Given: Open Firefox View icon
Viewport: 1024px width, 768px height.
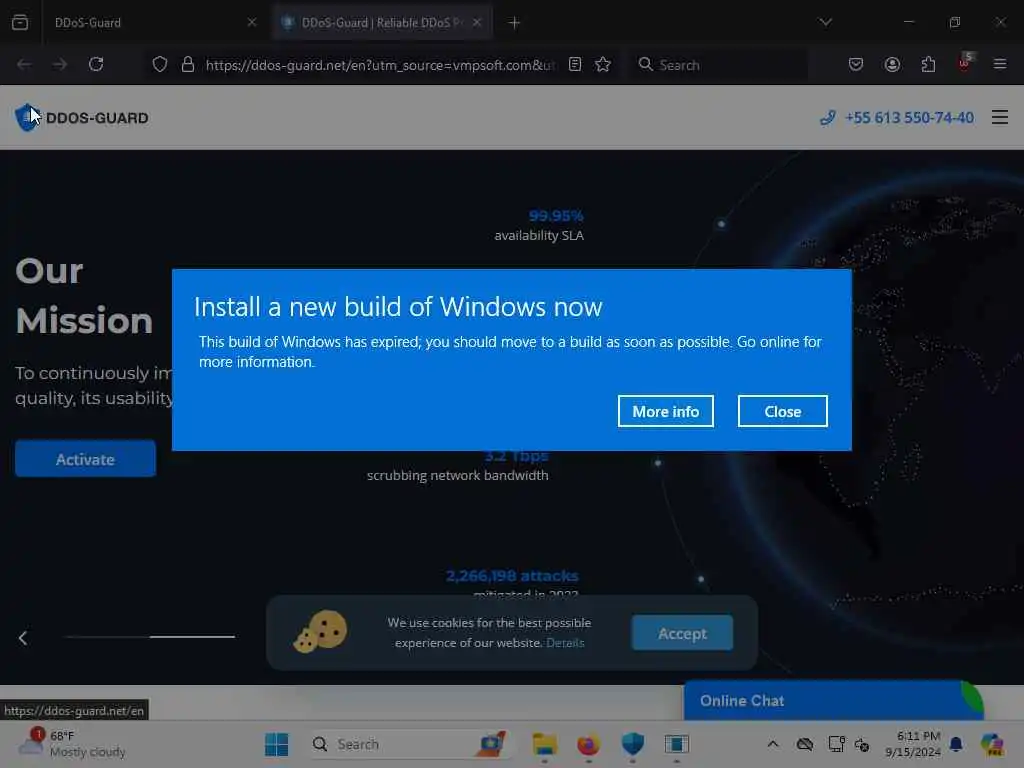Looking at the screenshot, I should click(x=20, y=22).
